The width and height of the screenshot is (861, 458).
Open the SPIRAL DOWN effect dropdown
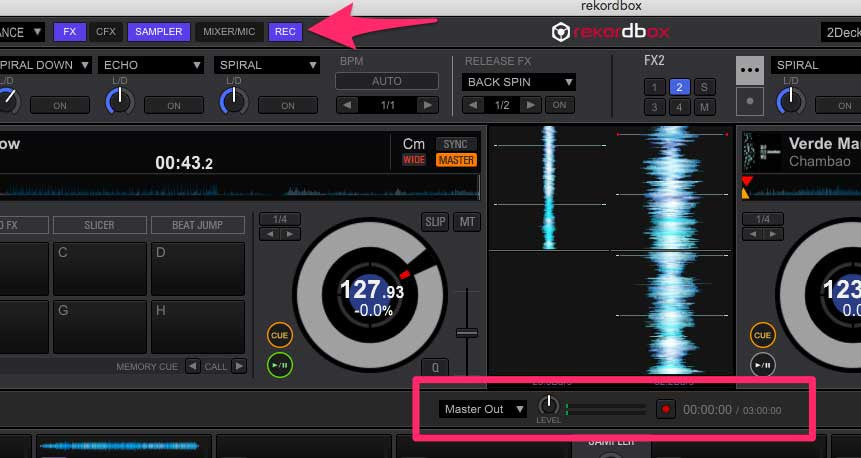pos(45,65)
